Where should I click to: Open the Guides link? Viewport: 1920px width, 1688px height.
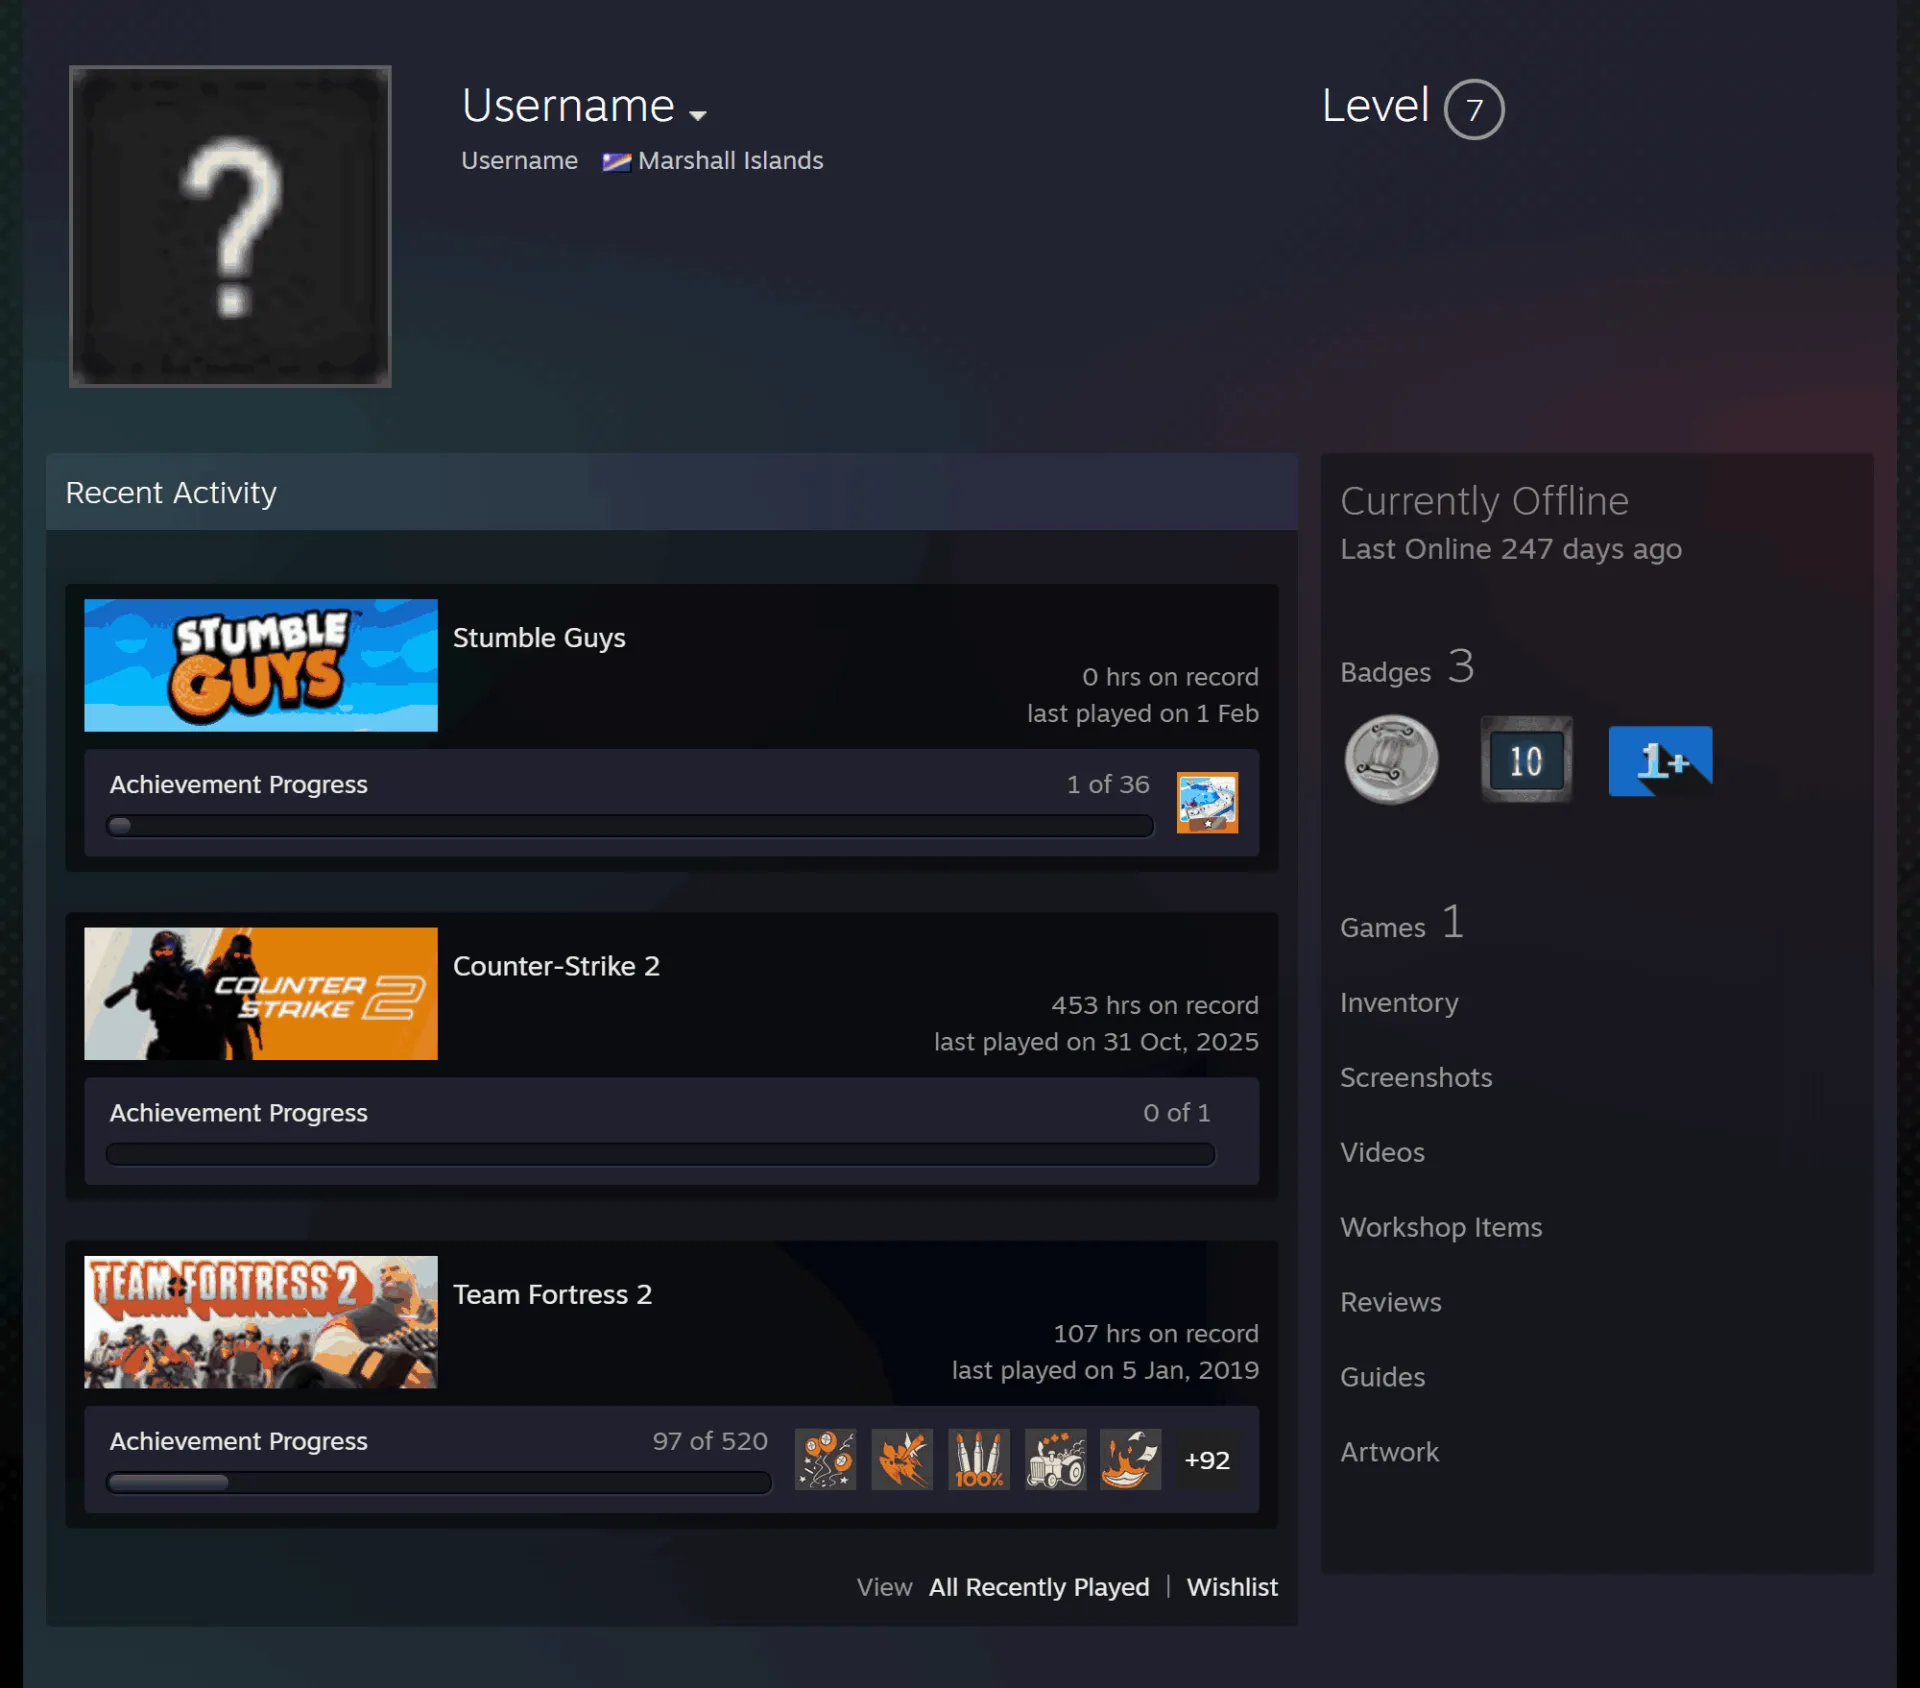click(x=1383, y=1377)
